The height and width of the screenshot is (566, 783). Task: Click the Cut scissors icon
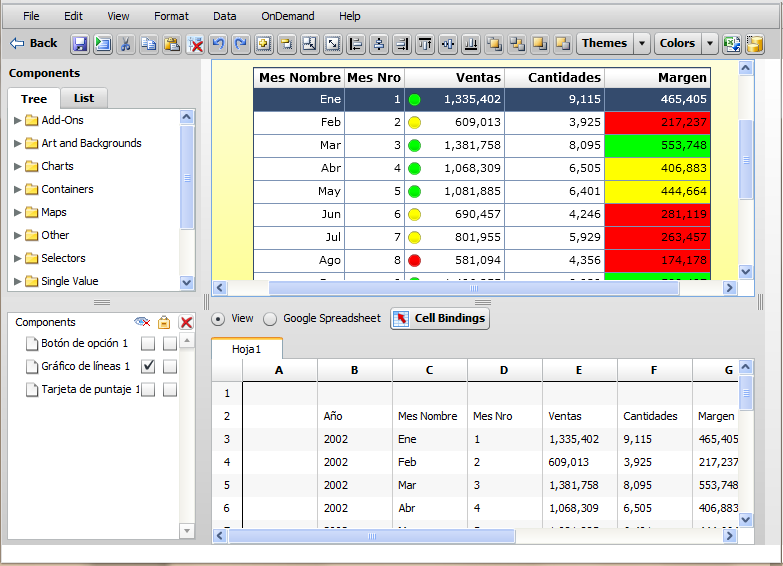(x=126, y=44)
